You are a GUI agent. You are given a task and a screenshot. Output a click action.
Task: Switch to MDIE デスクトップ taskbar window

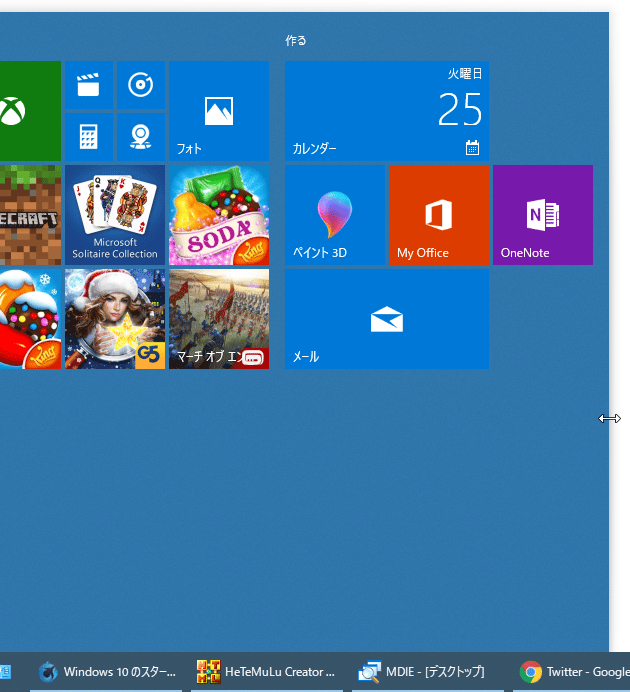(428, 672)
